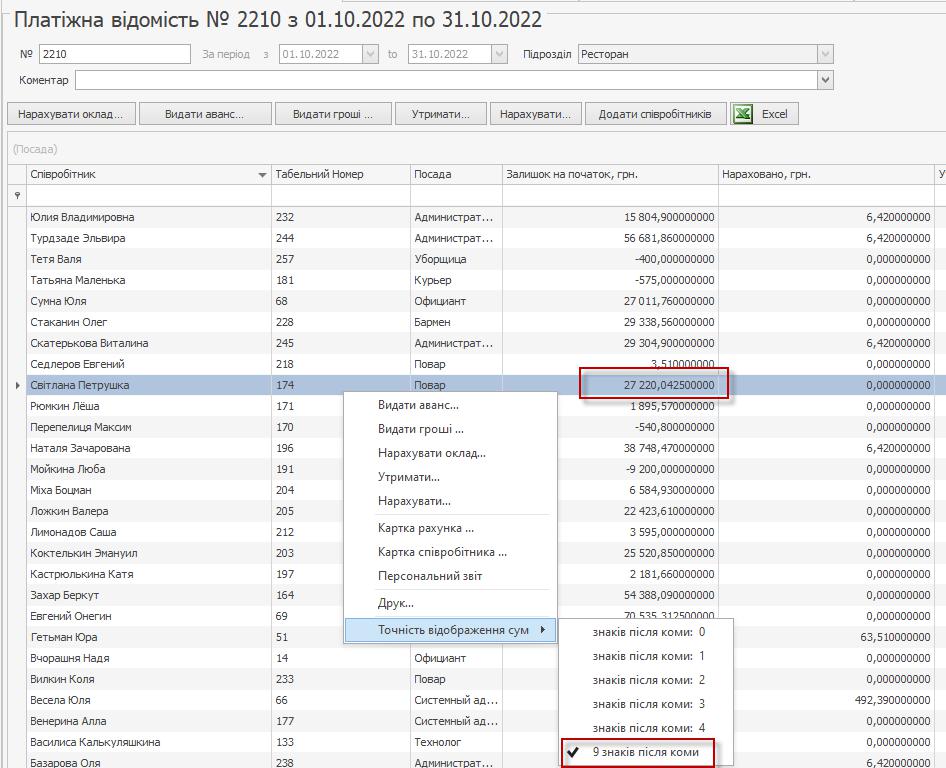This screenshot has width=946, height=768.
Task: Expand Точність відображення сум submenu
Action: point(452,630)
